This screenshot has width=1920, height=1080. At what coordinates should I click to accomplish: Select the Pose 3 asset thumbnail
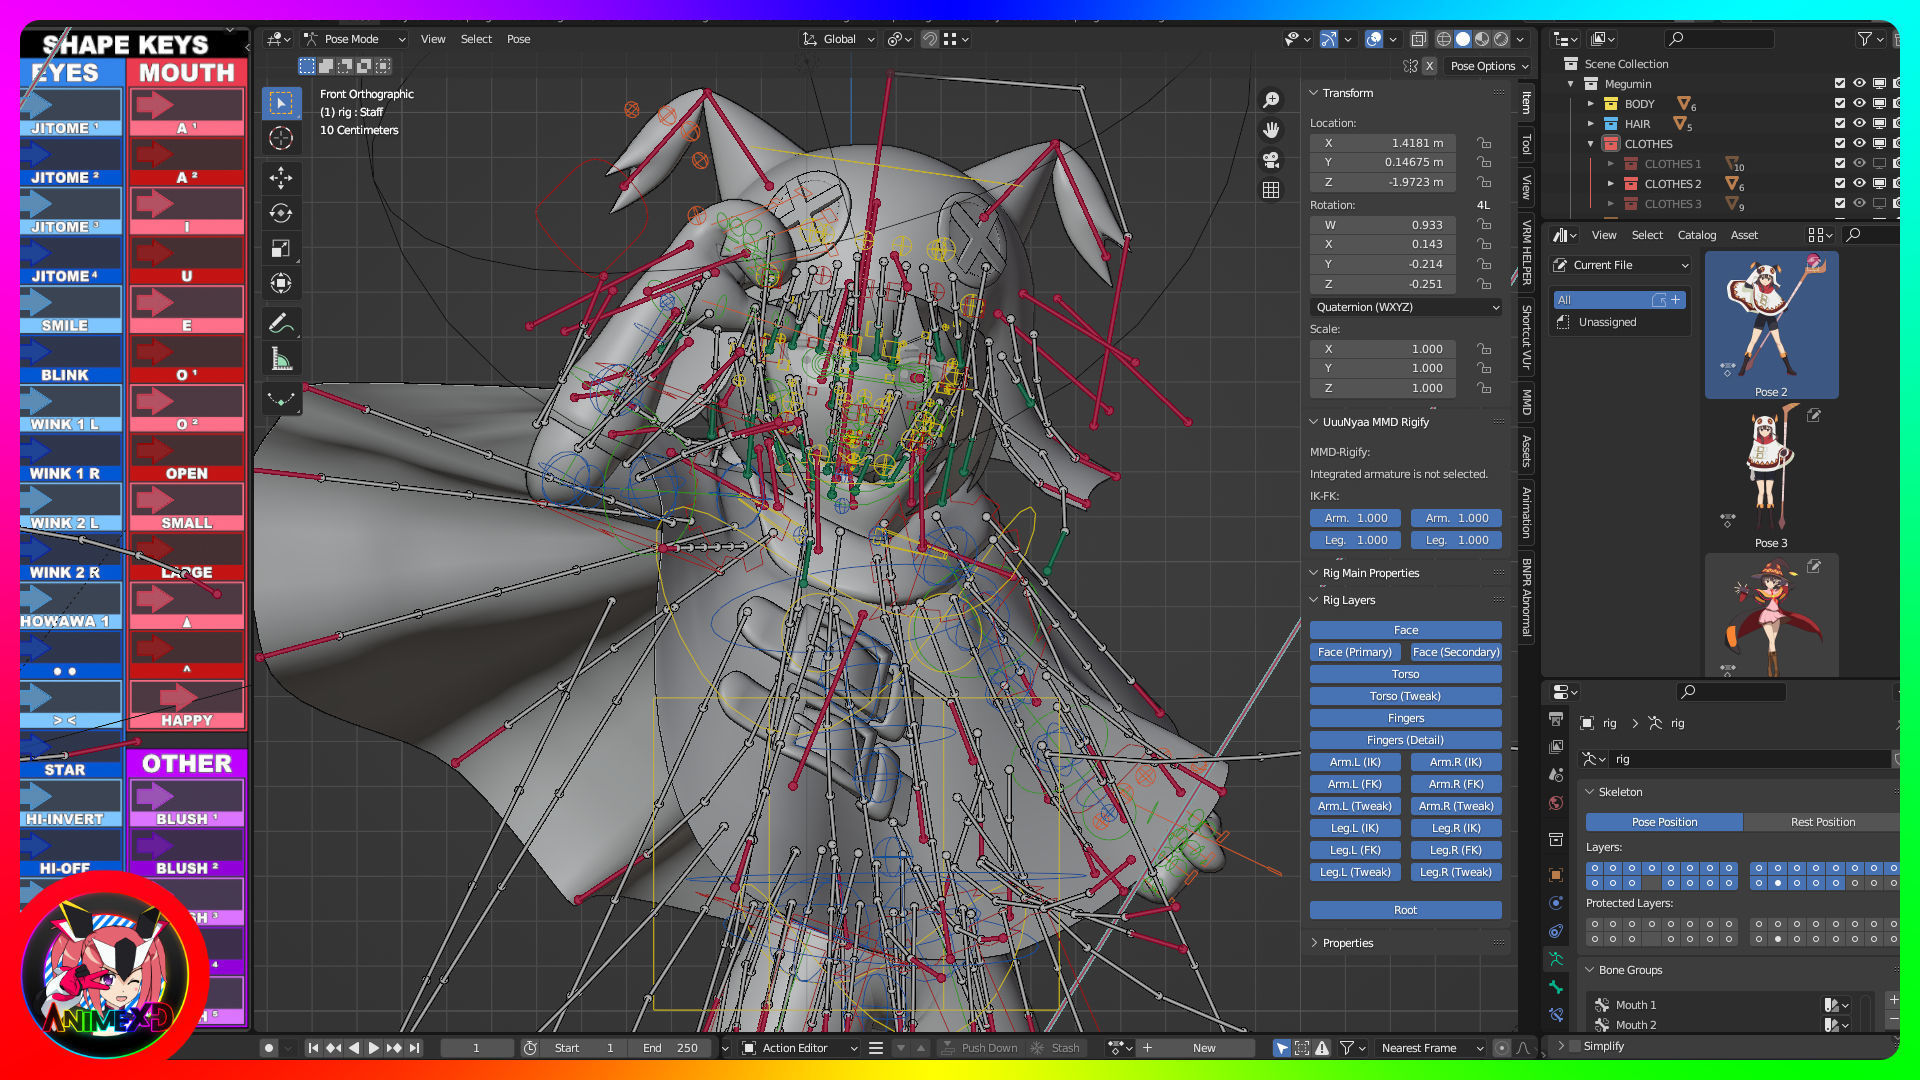click(1771, 477)
